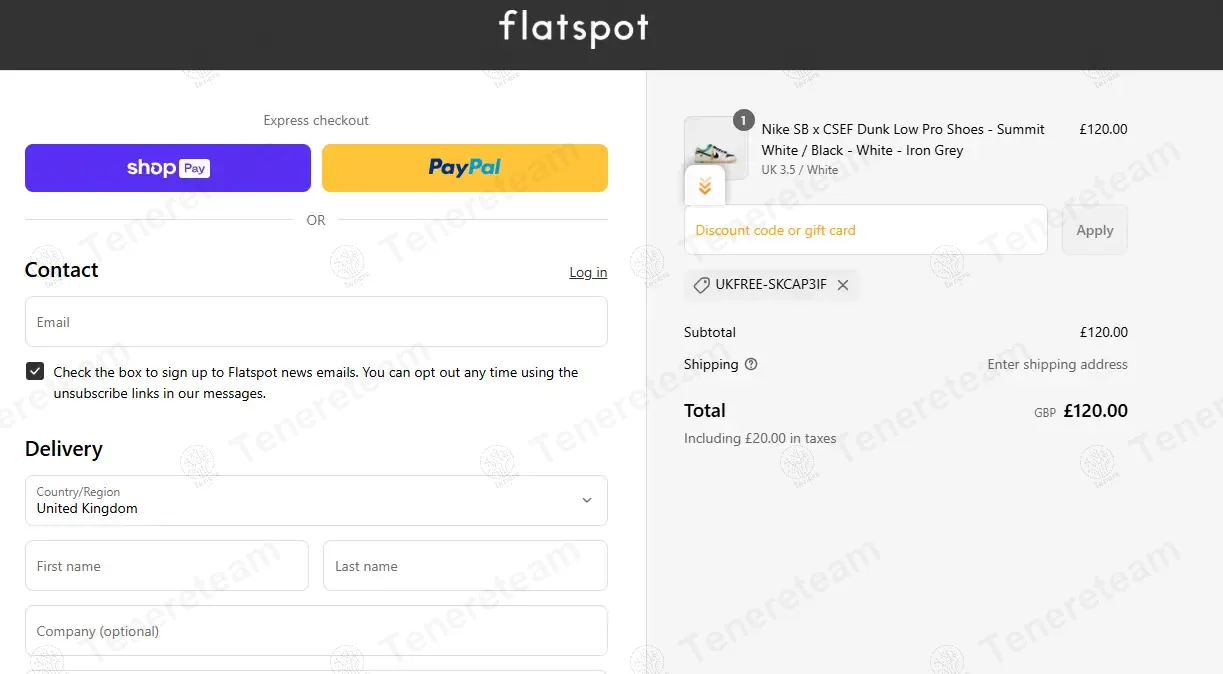Click the Country/Region chevron arrow
The image size is (1223, 674).
point(587,500)
